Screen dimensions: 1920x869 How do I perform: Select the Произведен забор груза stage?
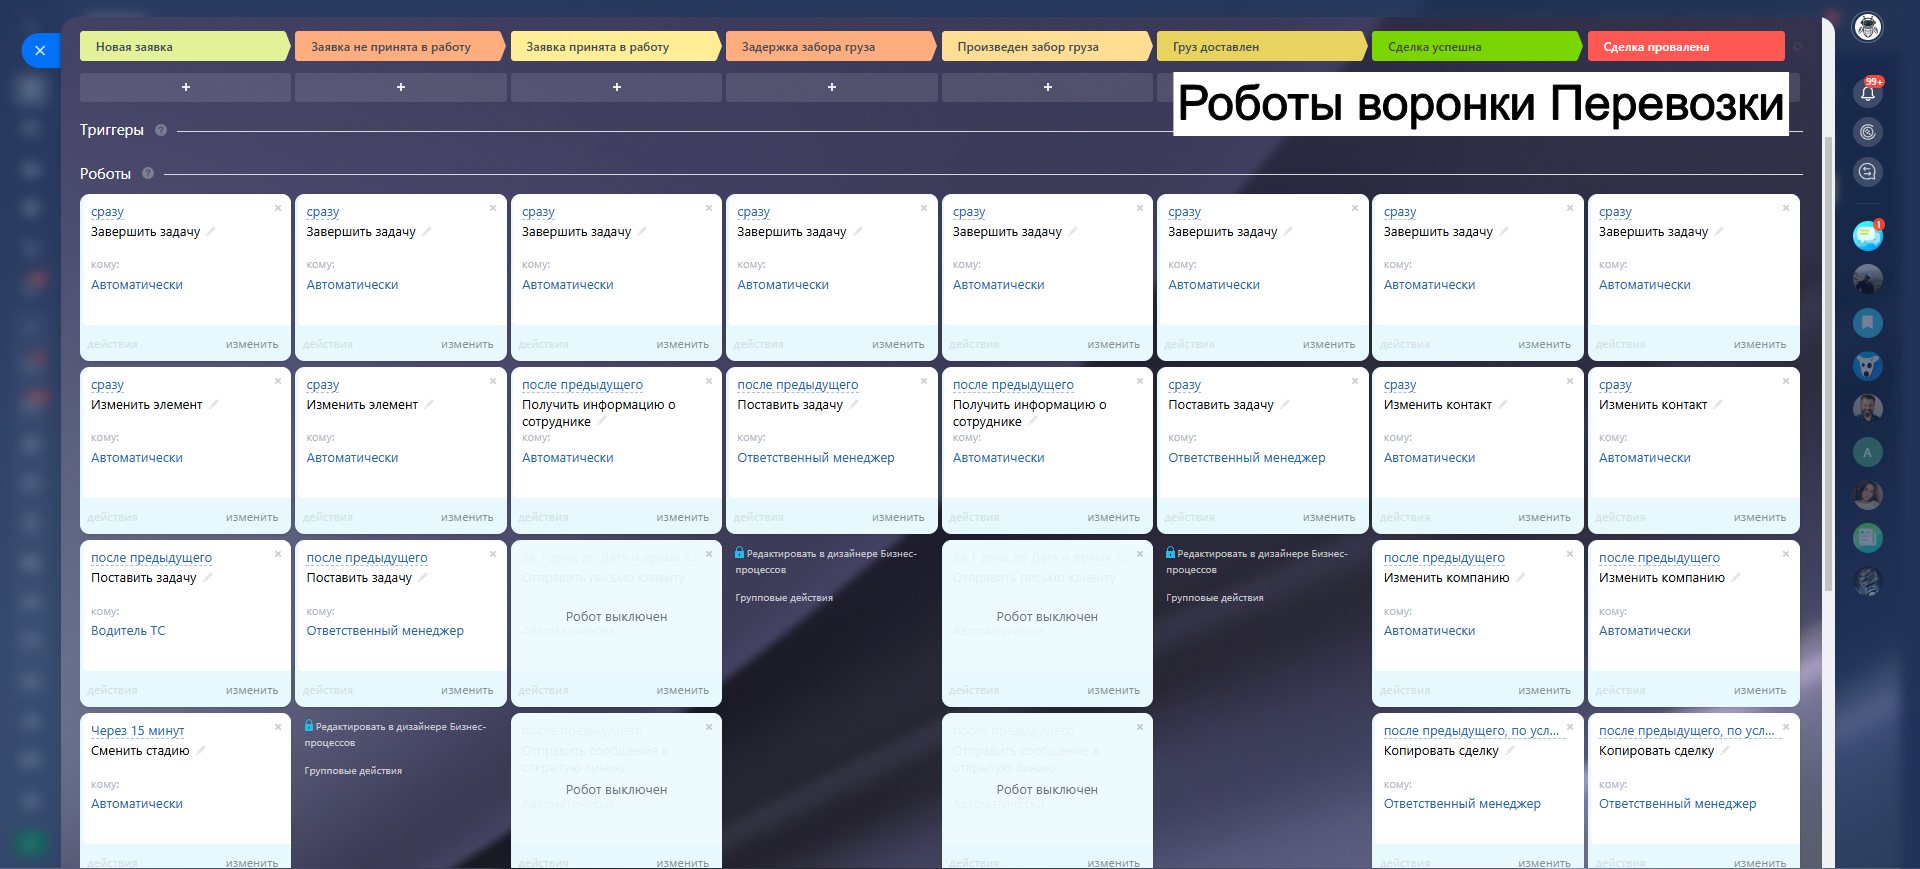(1047, 46)
